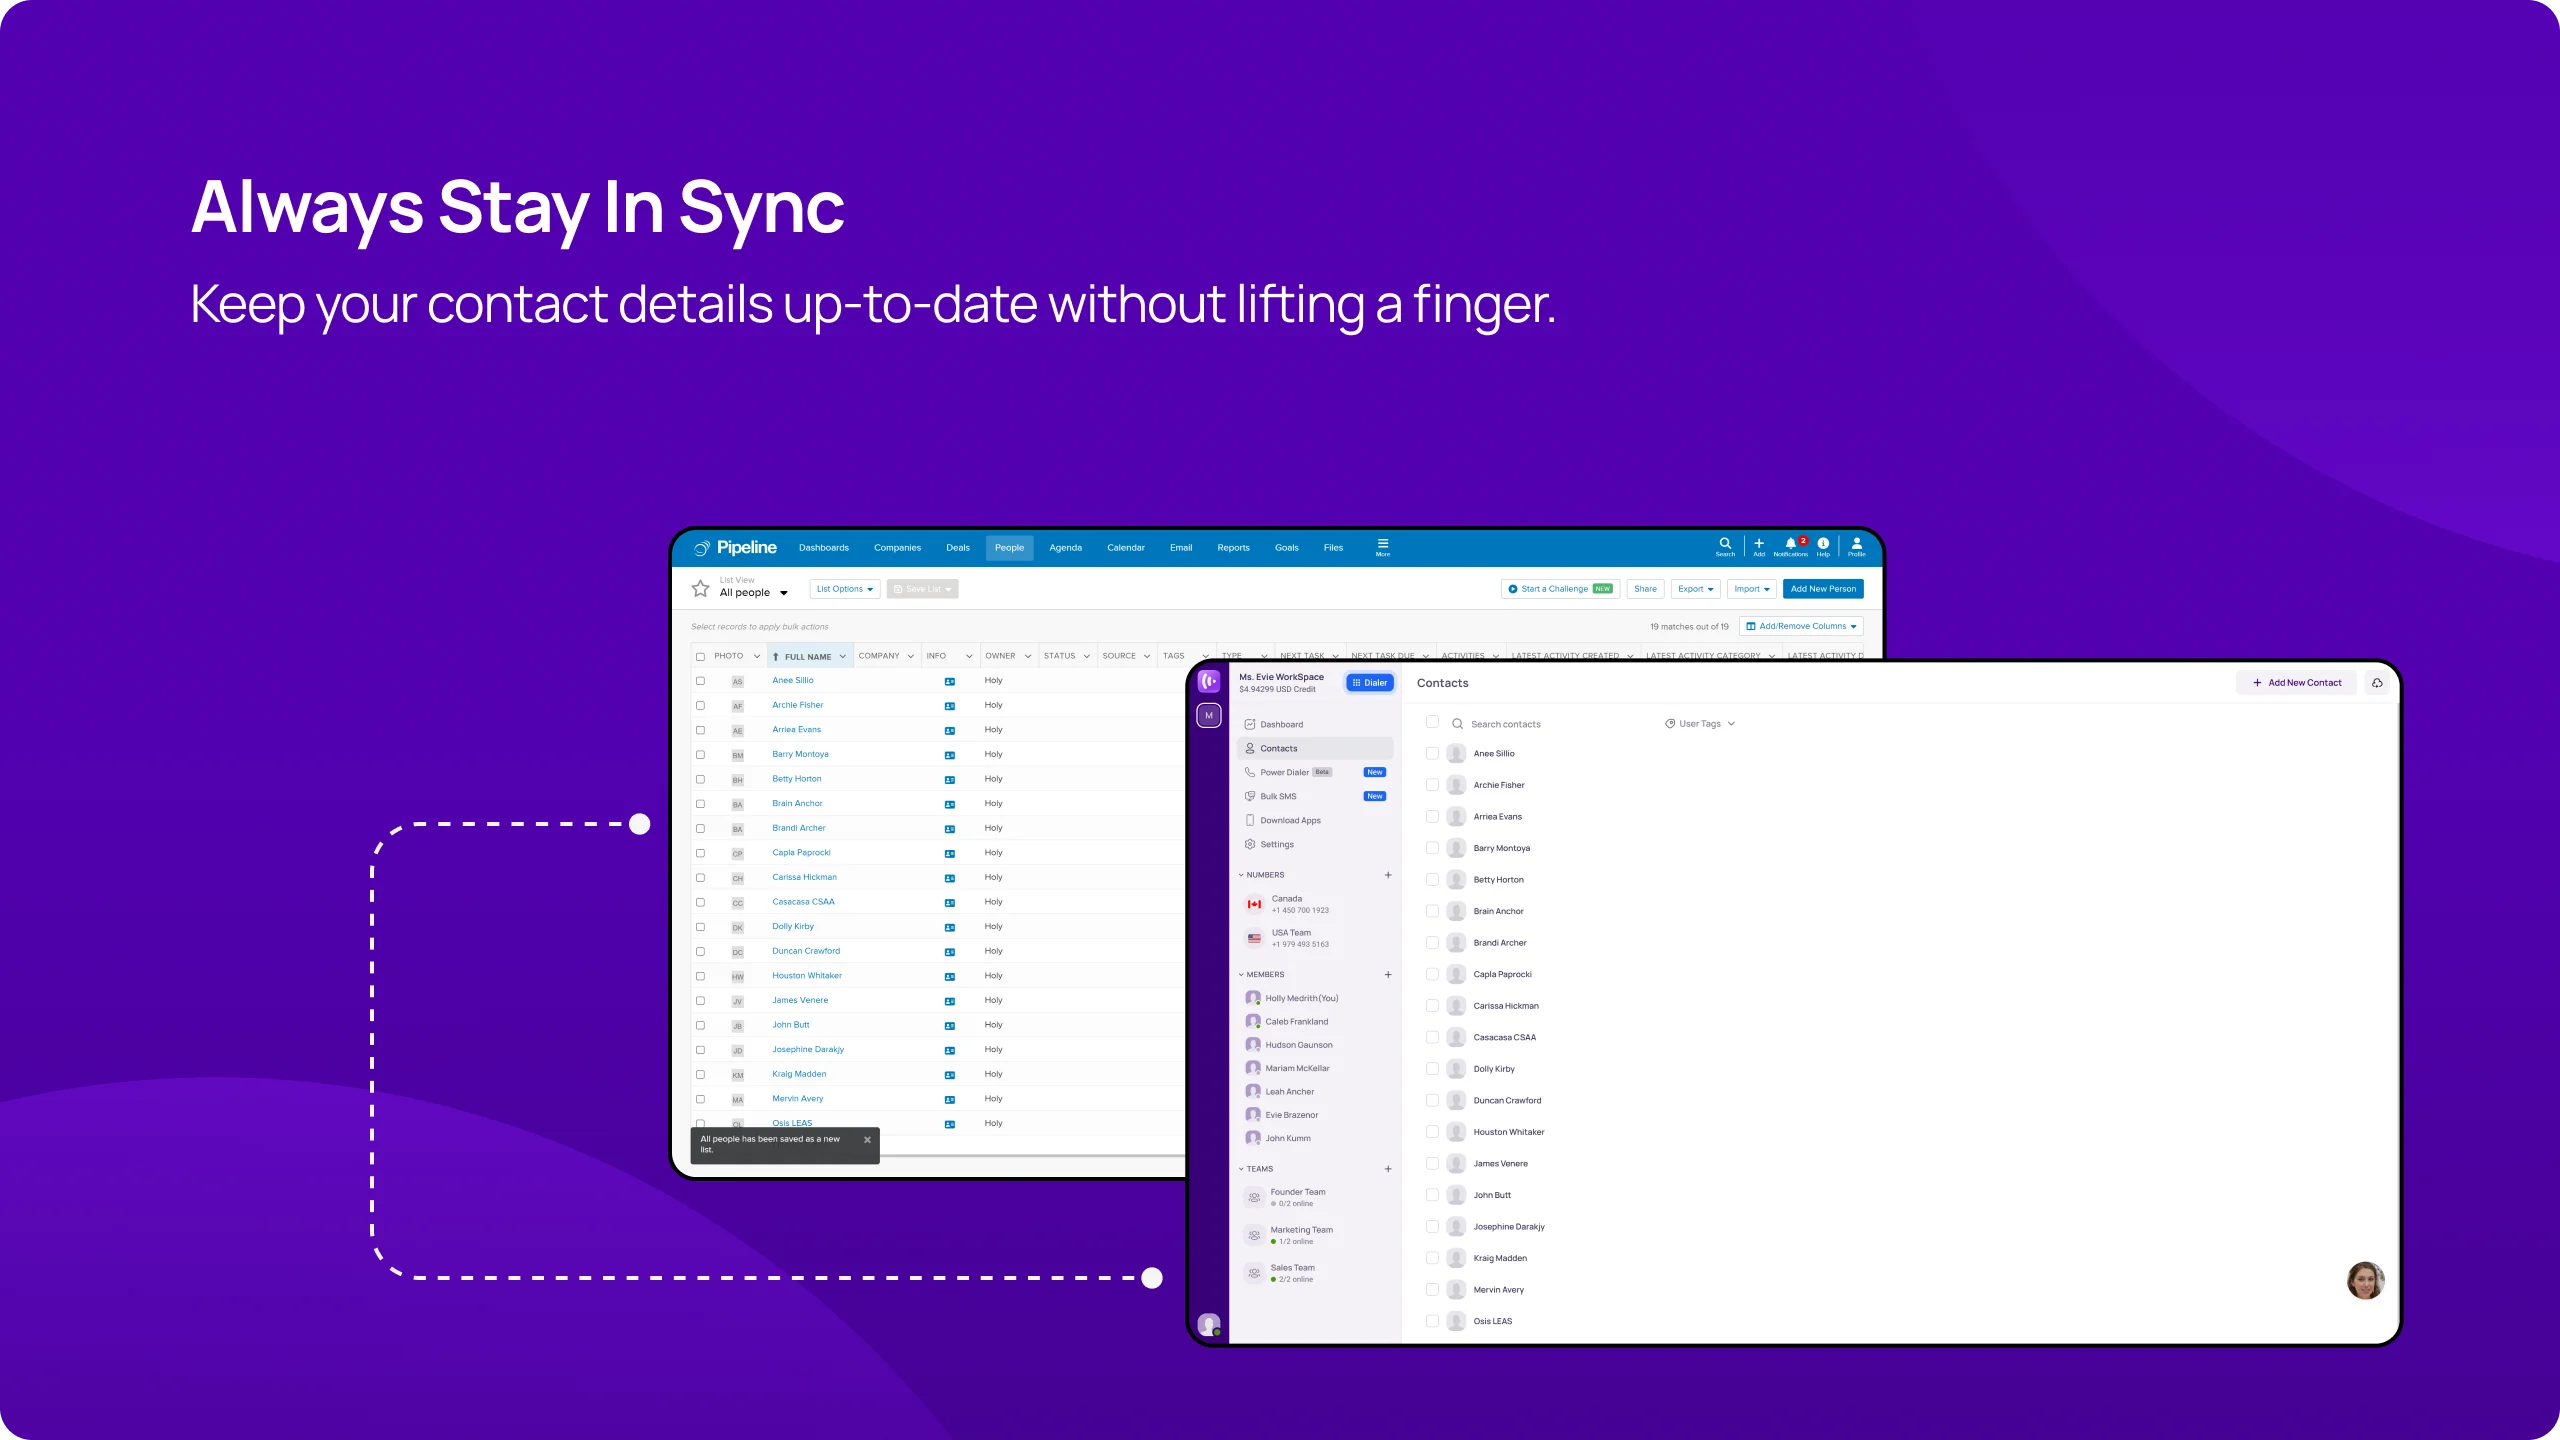Open the Reports tab in Pipeline
The image size is (2560, 1440).
pos(1233,548)
